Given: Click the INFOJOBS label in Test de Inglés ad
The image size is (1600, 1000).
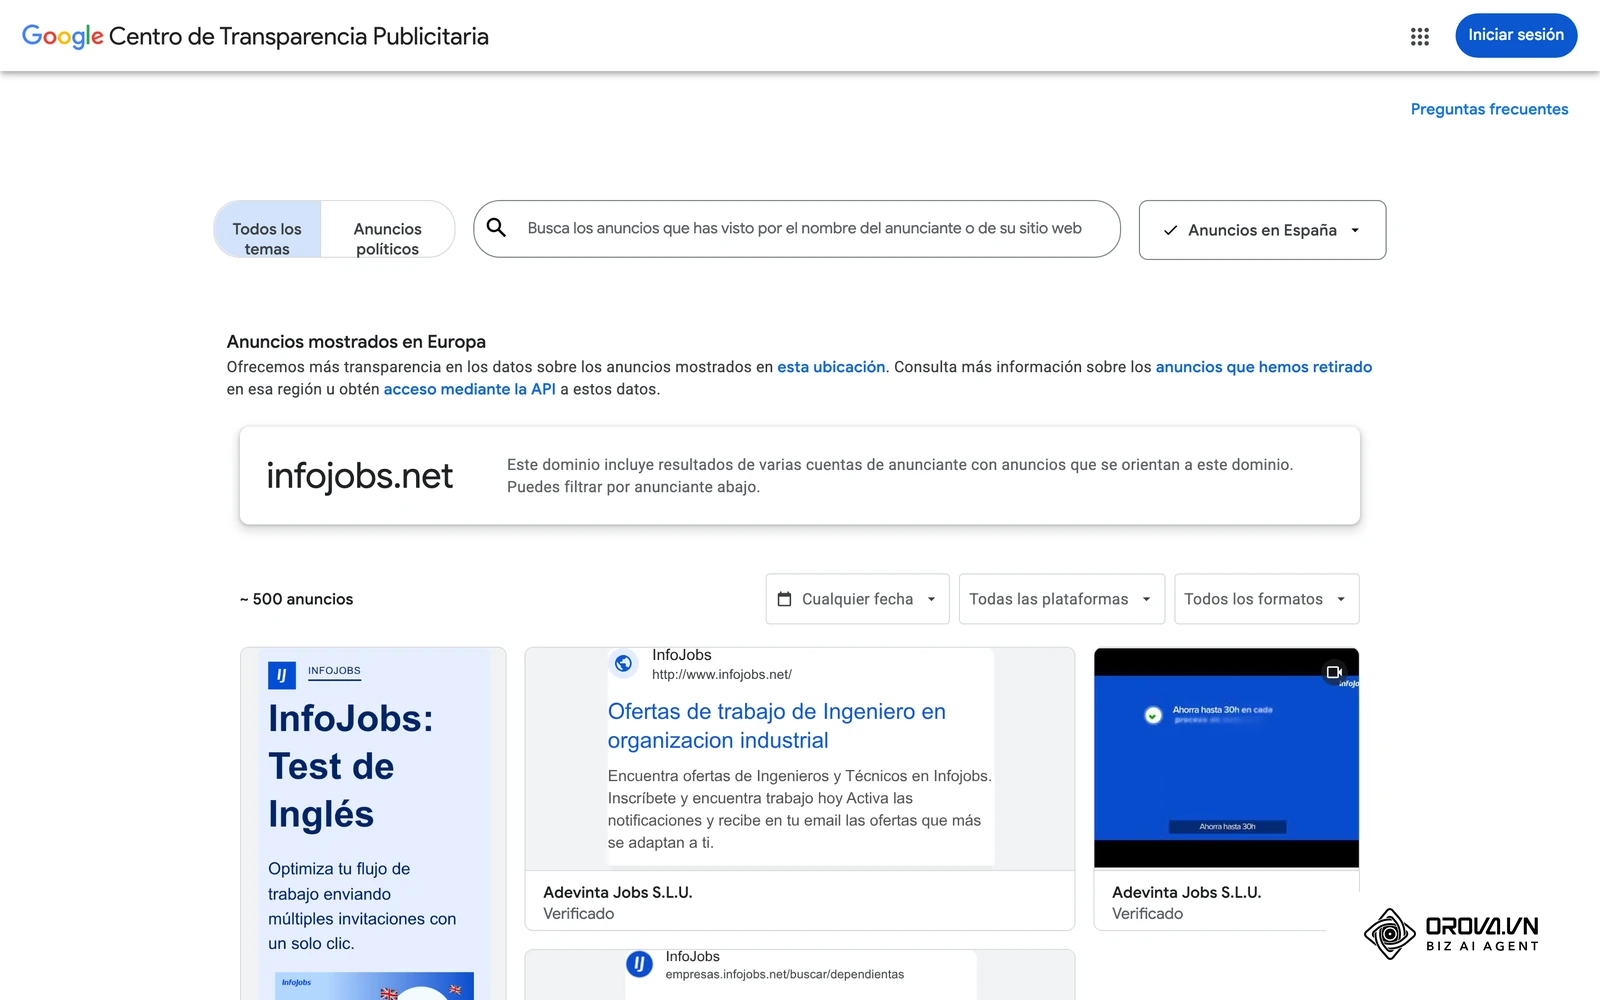Looking at the screenshot, I should pos(334,671).
